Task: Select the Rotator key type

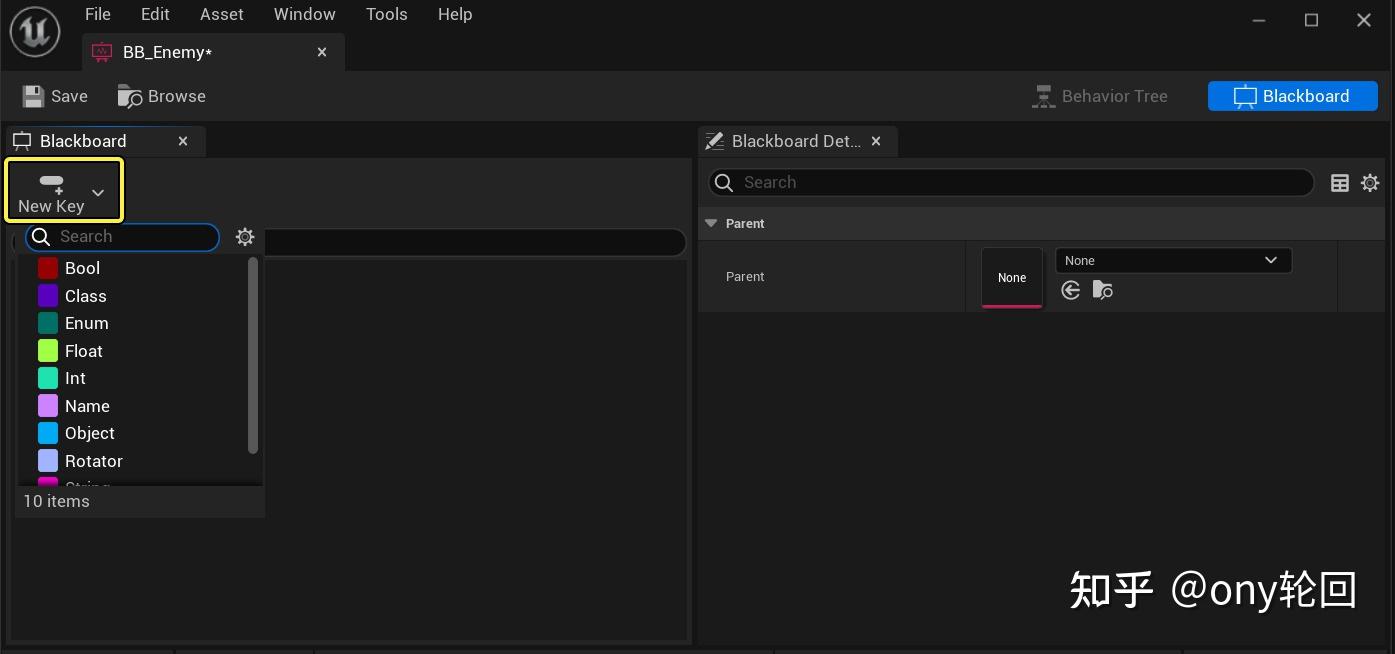Action: click(93, 461)
